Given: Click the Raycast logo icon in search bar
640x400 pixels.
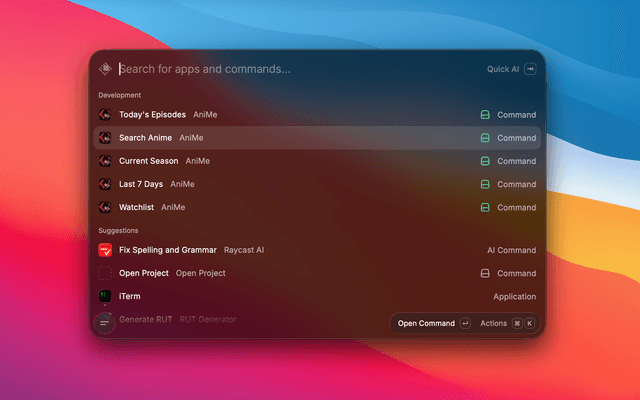Looking at the screenshot, I should tap(105, 69).
